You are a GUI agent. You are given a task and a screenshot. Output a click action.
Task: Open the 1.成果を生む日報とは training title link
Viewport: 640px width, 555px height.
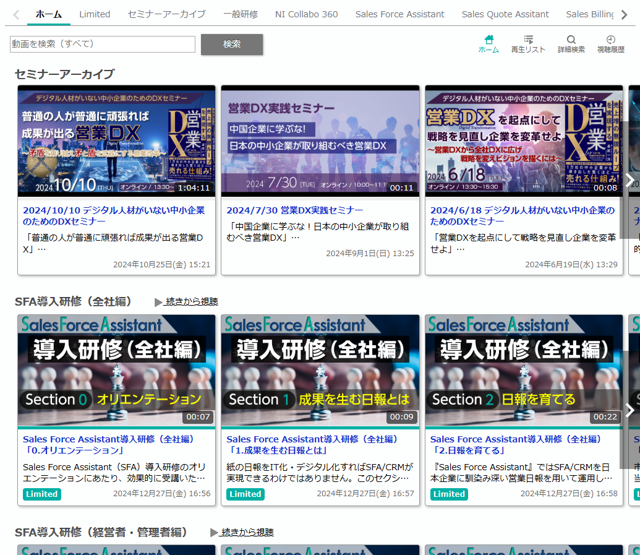point(312,445)
